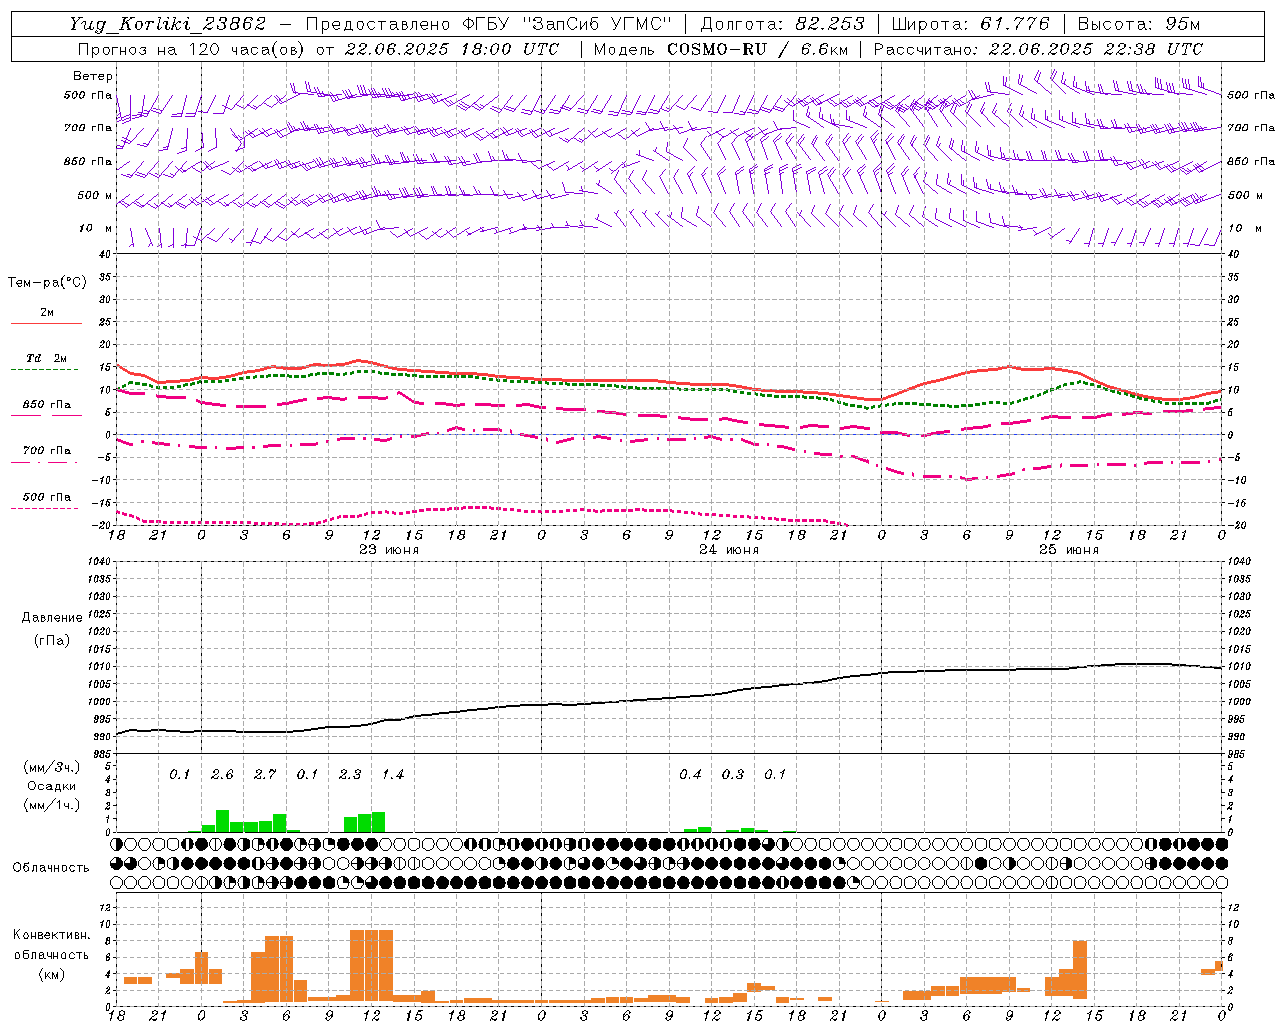Click the Тем-ра(°C) axis title
The width and height of the screenshot is (1280, 1024).
(47, 283)
